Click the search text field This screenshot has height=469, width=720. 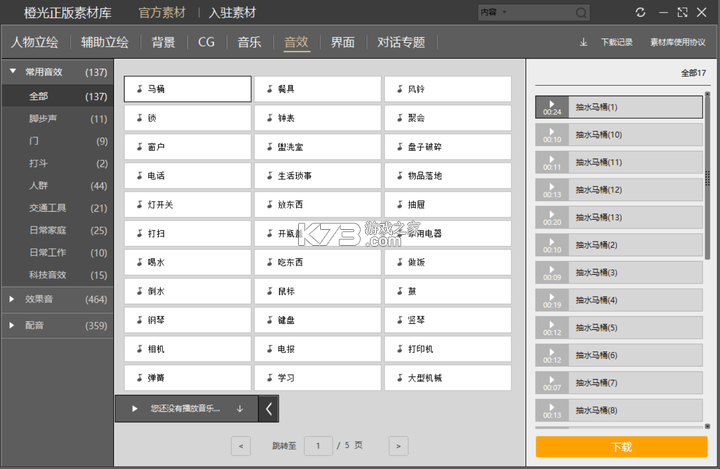click(542, 12)
